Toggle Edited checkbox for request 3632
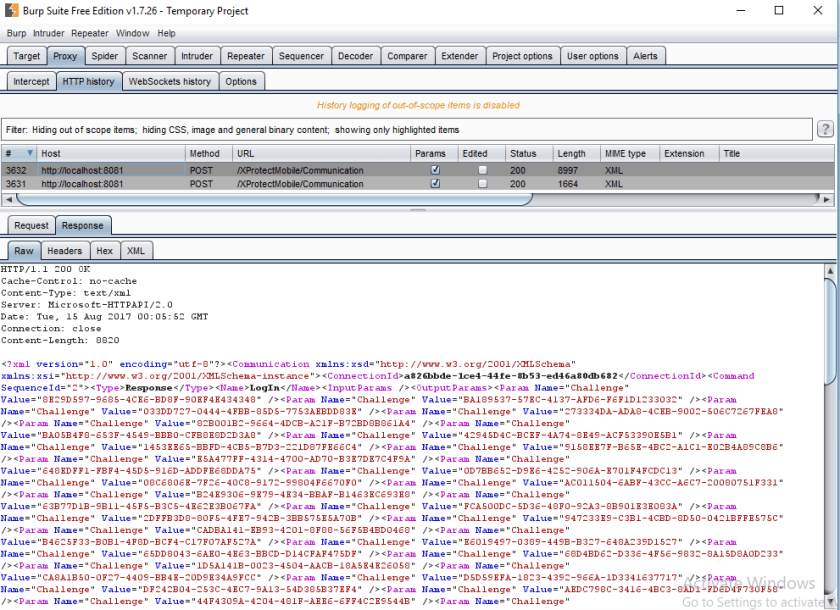Screen dimensions: 840x610 click(x=483, y=170)
